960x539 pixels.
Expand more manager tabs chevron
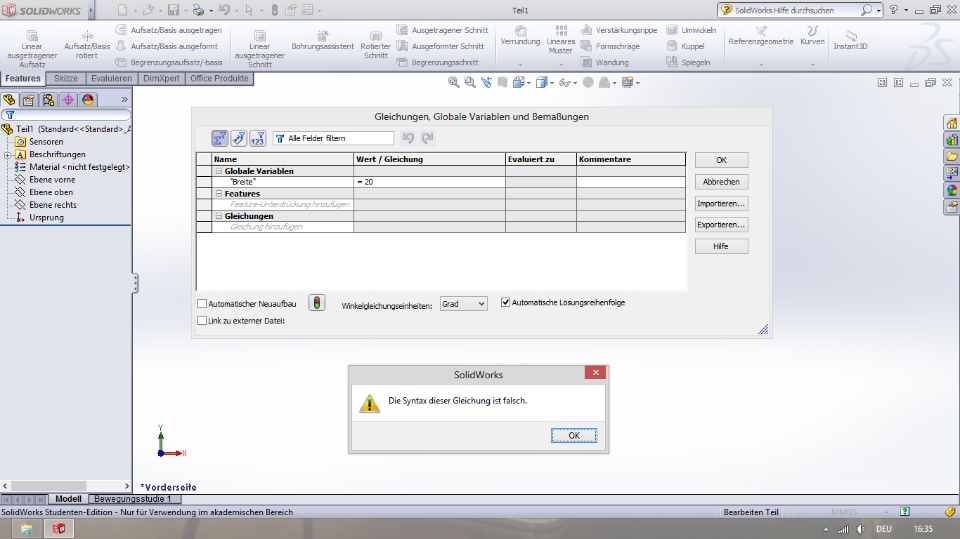(124, 99)
